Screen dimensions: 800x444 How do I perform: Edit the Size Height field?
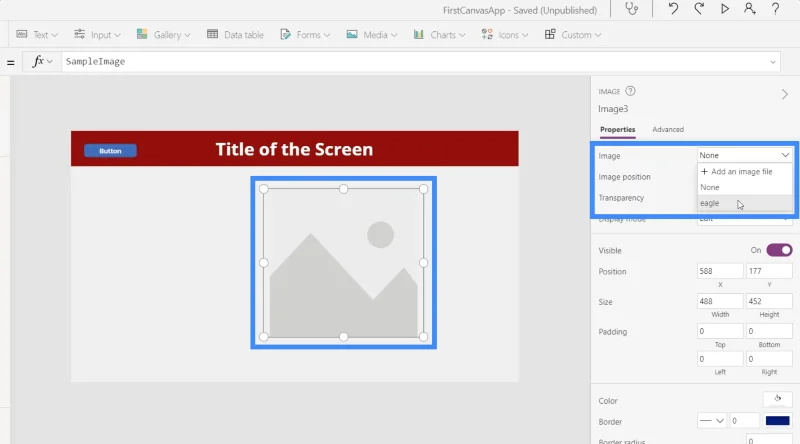click(x=769, y=301)
